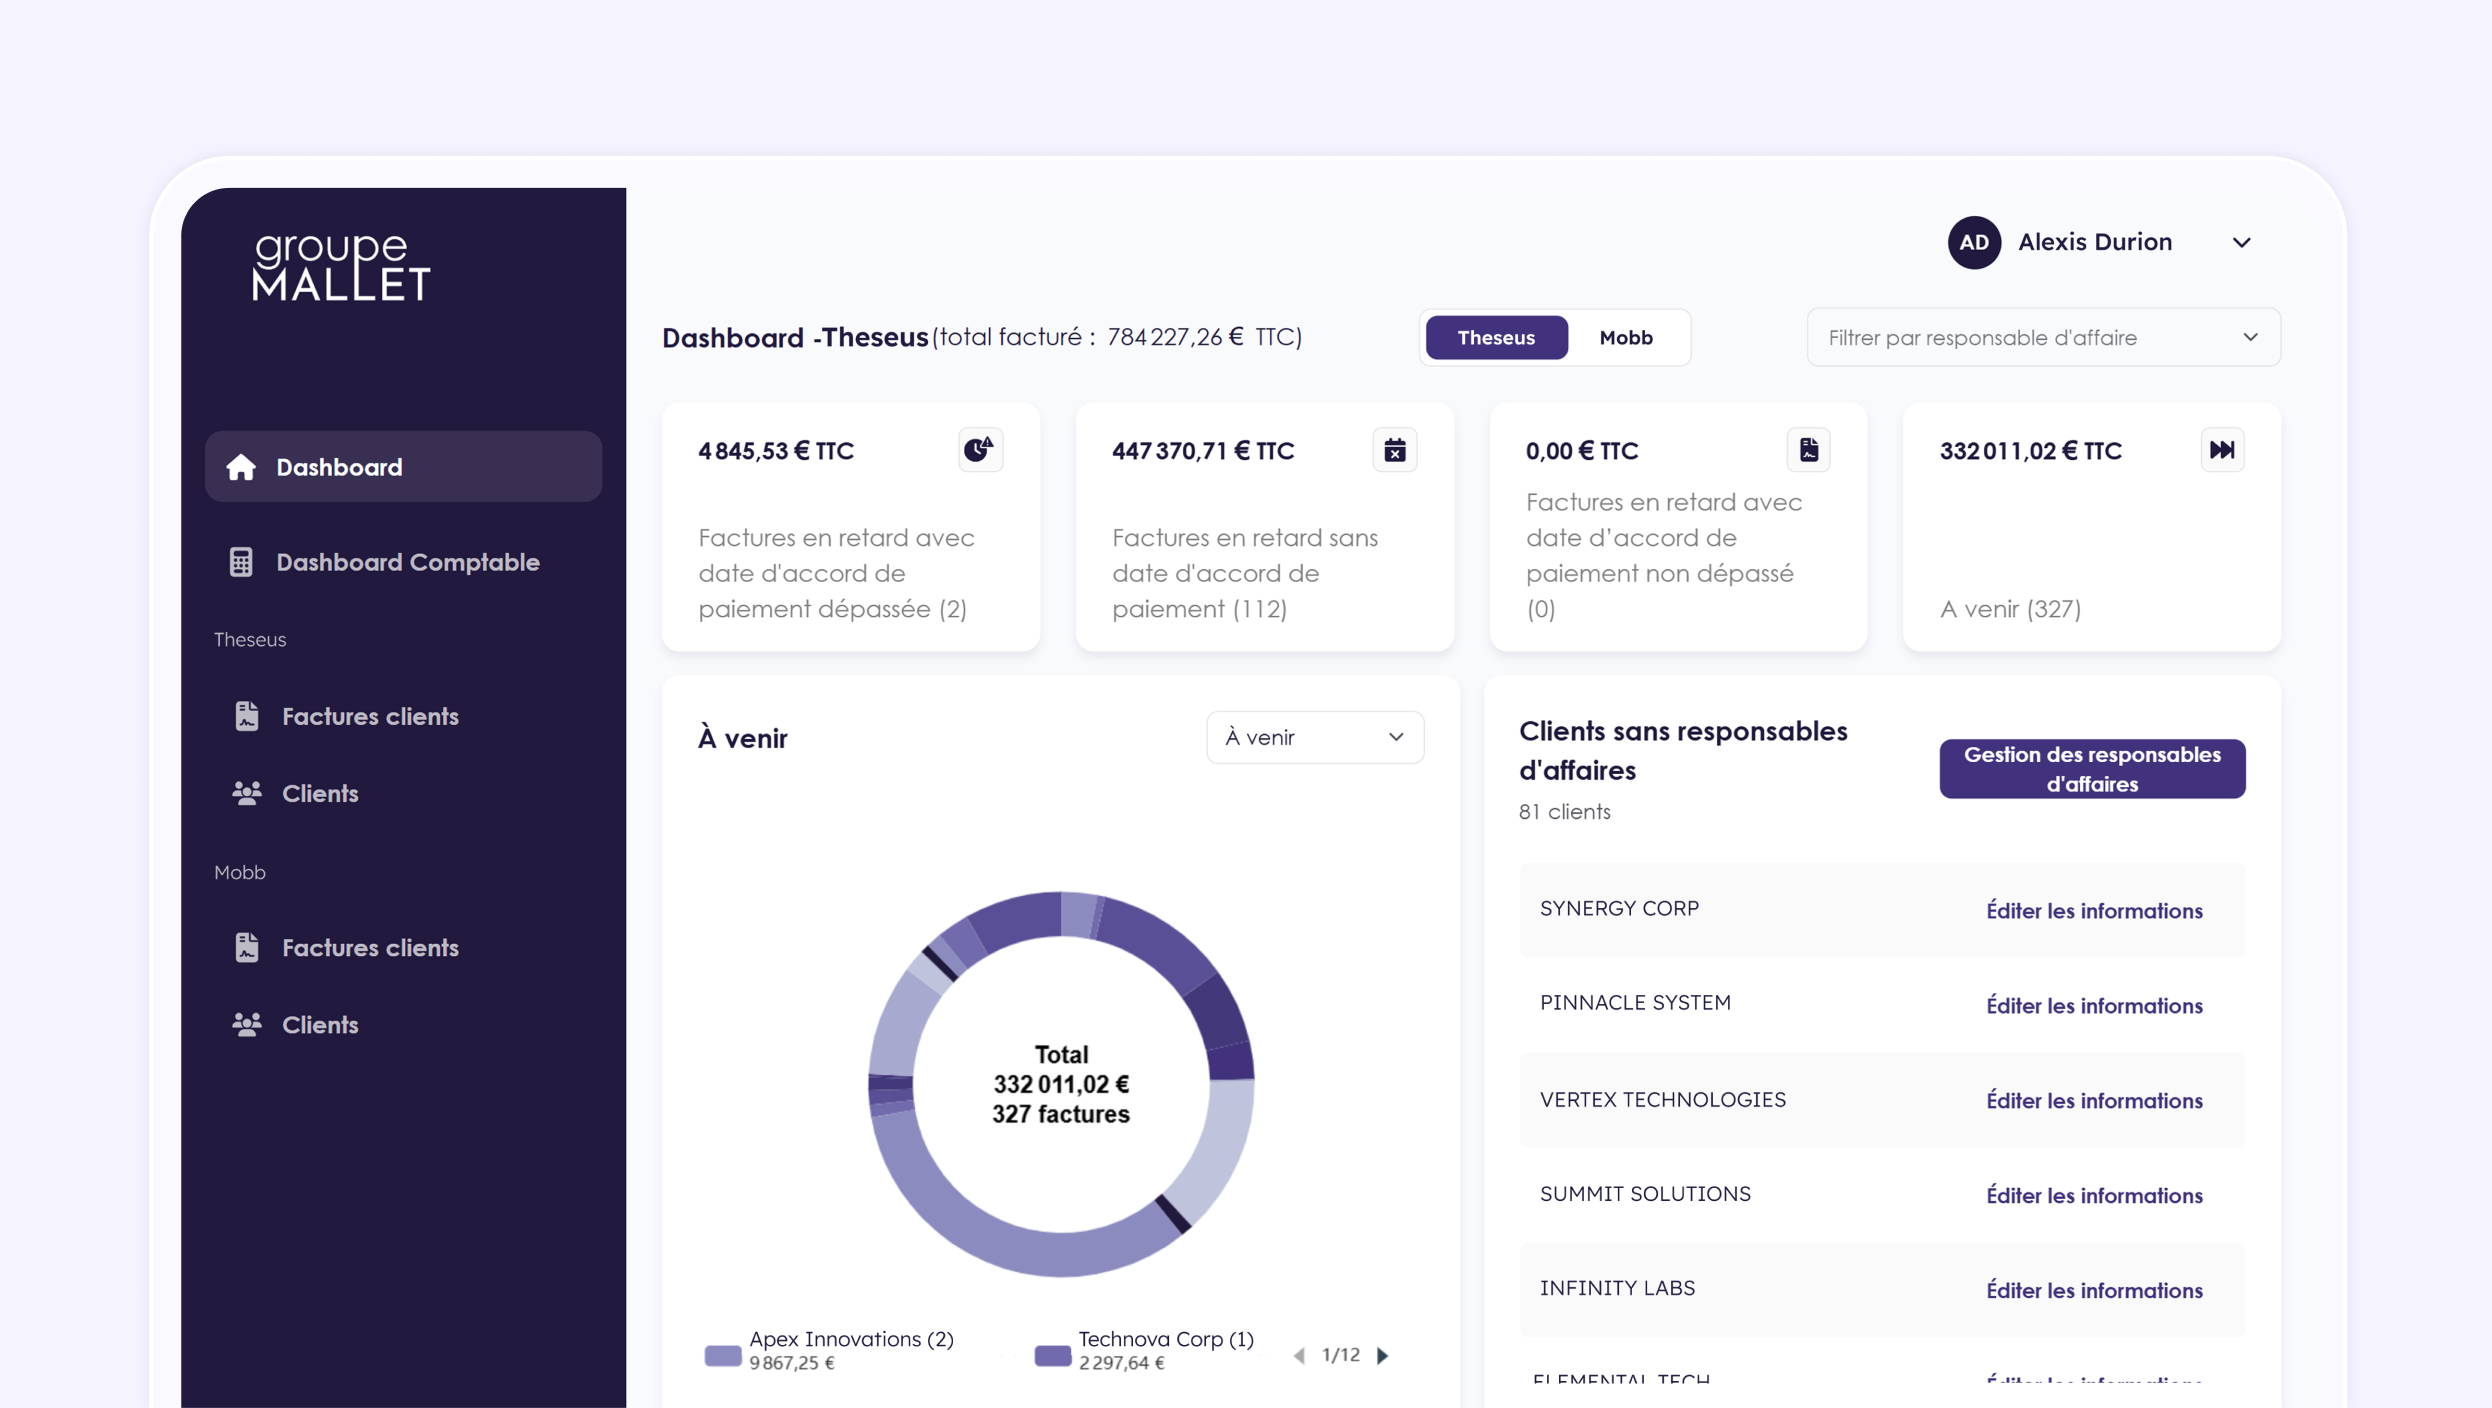Open the À venir chart filter dropdown
The width and height of the screenshot is (2492, 1408).
(1314, 738)
